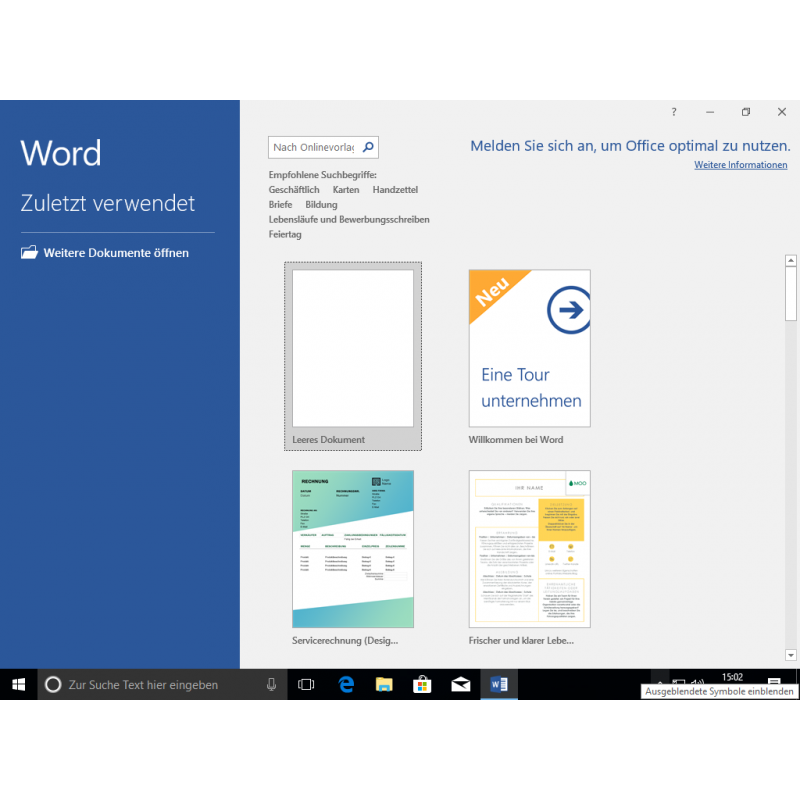Click the Weitere Informationen link
The width and height of the screenshot is (800, 800).
pyautogui.click(x=741, y=165)
